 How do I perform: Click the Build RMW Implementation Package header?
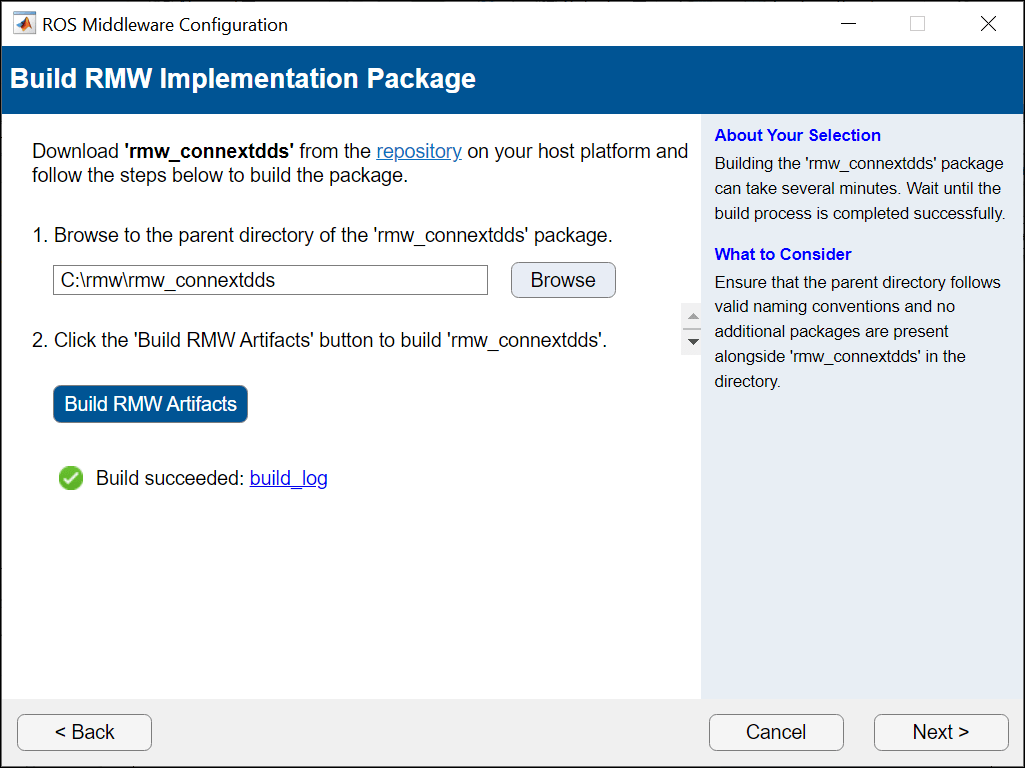(243, 78)
